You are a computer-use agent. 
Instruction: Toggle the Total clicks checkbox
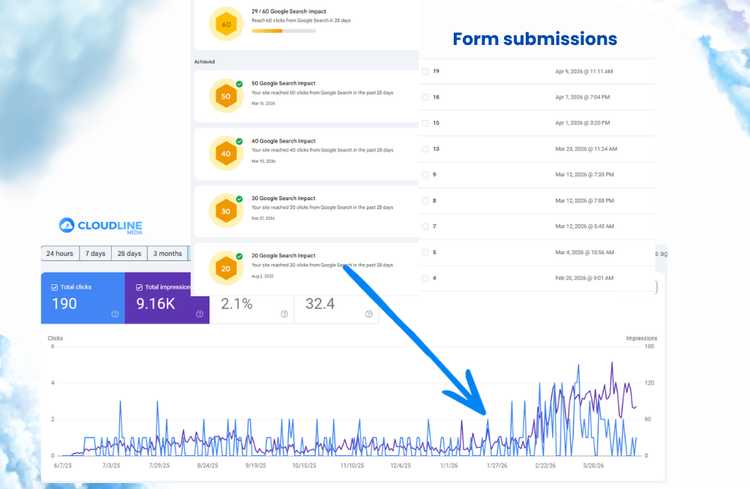(54, 287)
